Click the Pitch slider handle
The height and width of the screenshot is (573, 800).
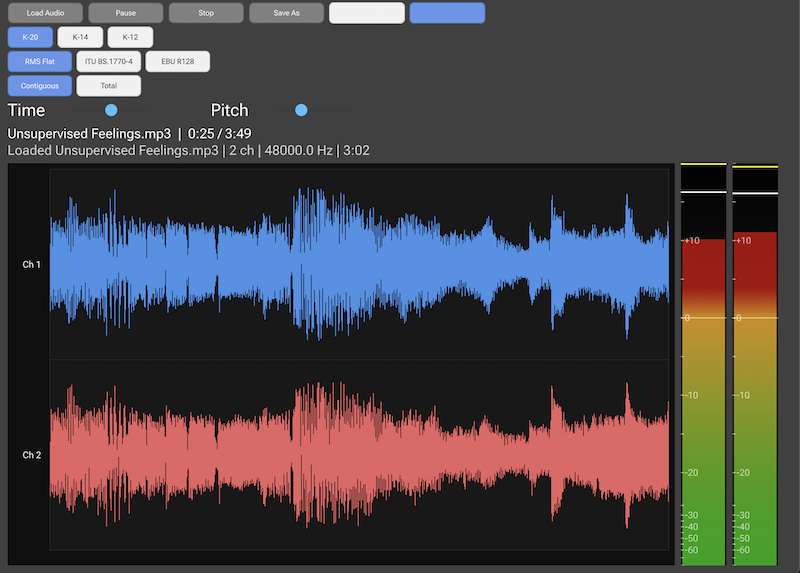302,110
